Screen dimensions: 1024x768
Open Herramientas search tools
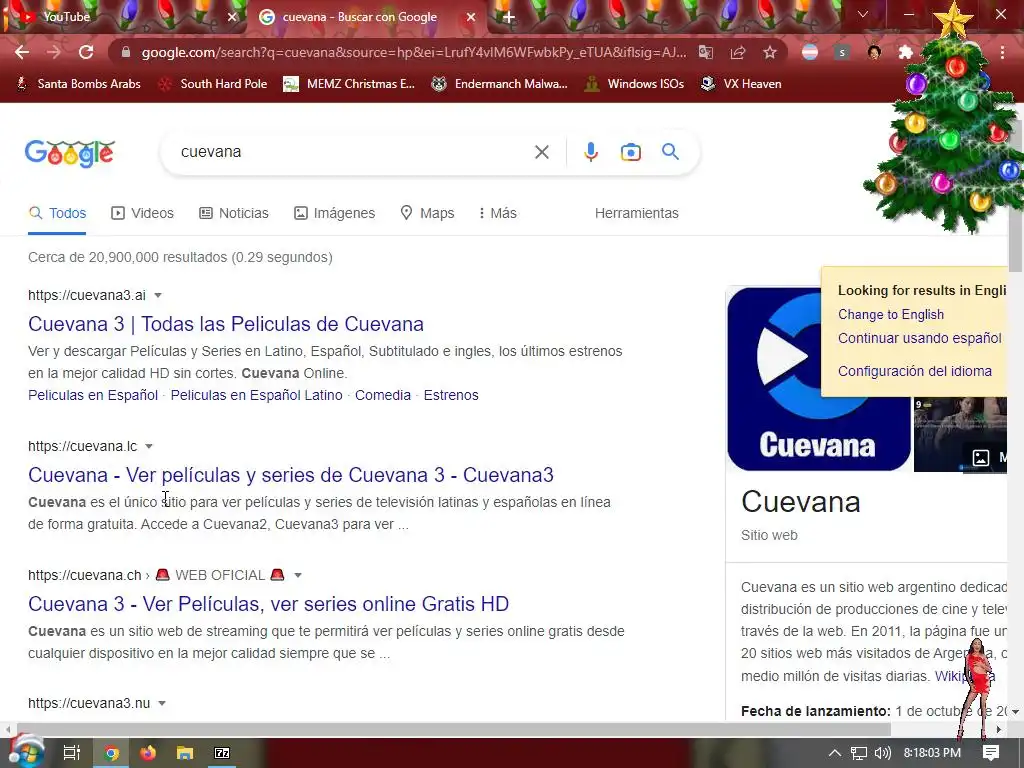point(637,213)
